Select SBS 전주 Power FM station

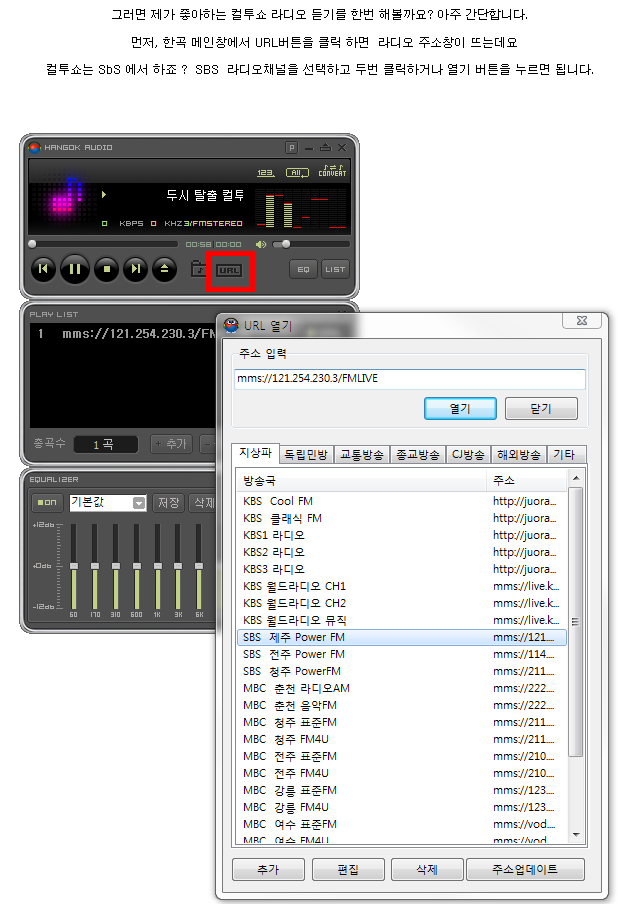point(402,654)
